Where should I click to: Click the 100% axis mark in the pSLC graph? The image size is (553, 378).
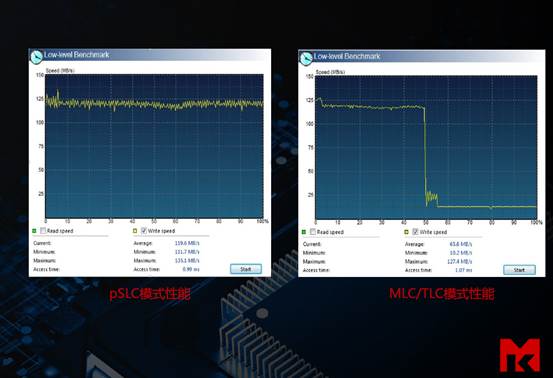(262, 221)
